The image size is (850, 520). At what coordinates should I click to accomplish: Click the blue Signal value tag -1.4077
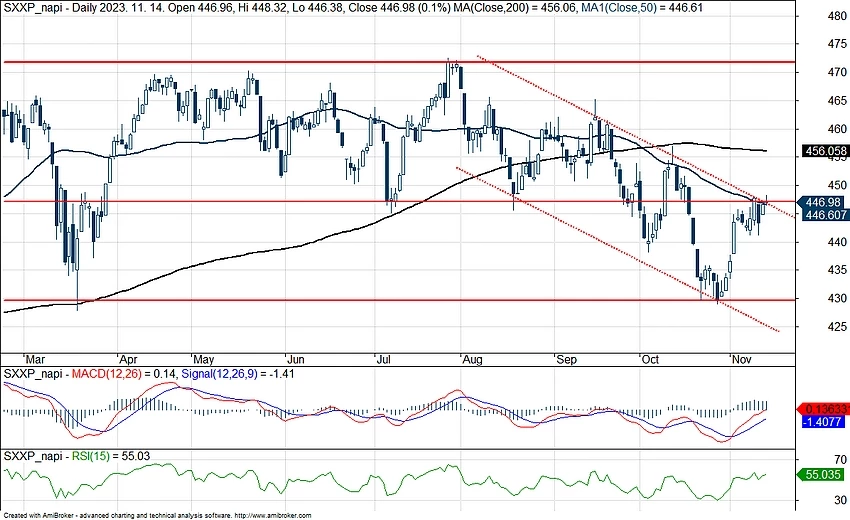[824, 422]
